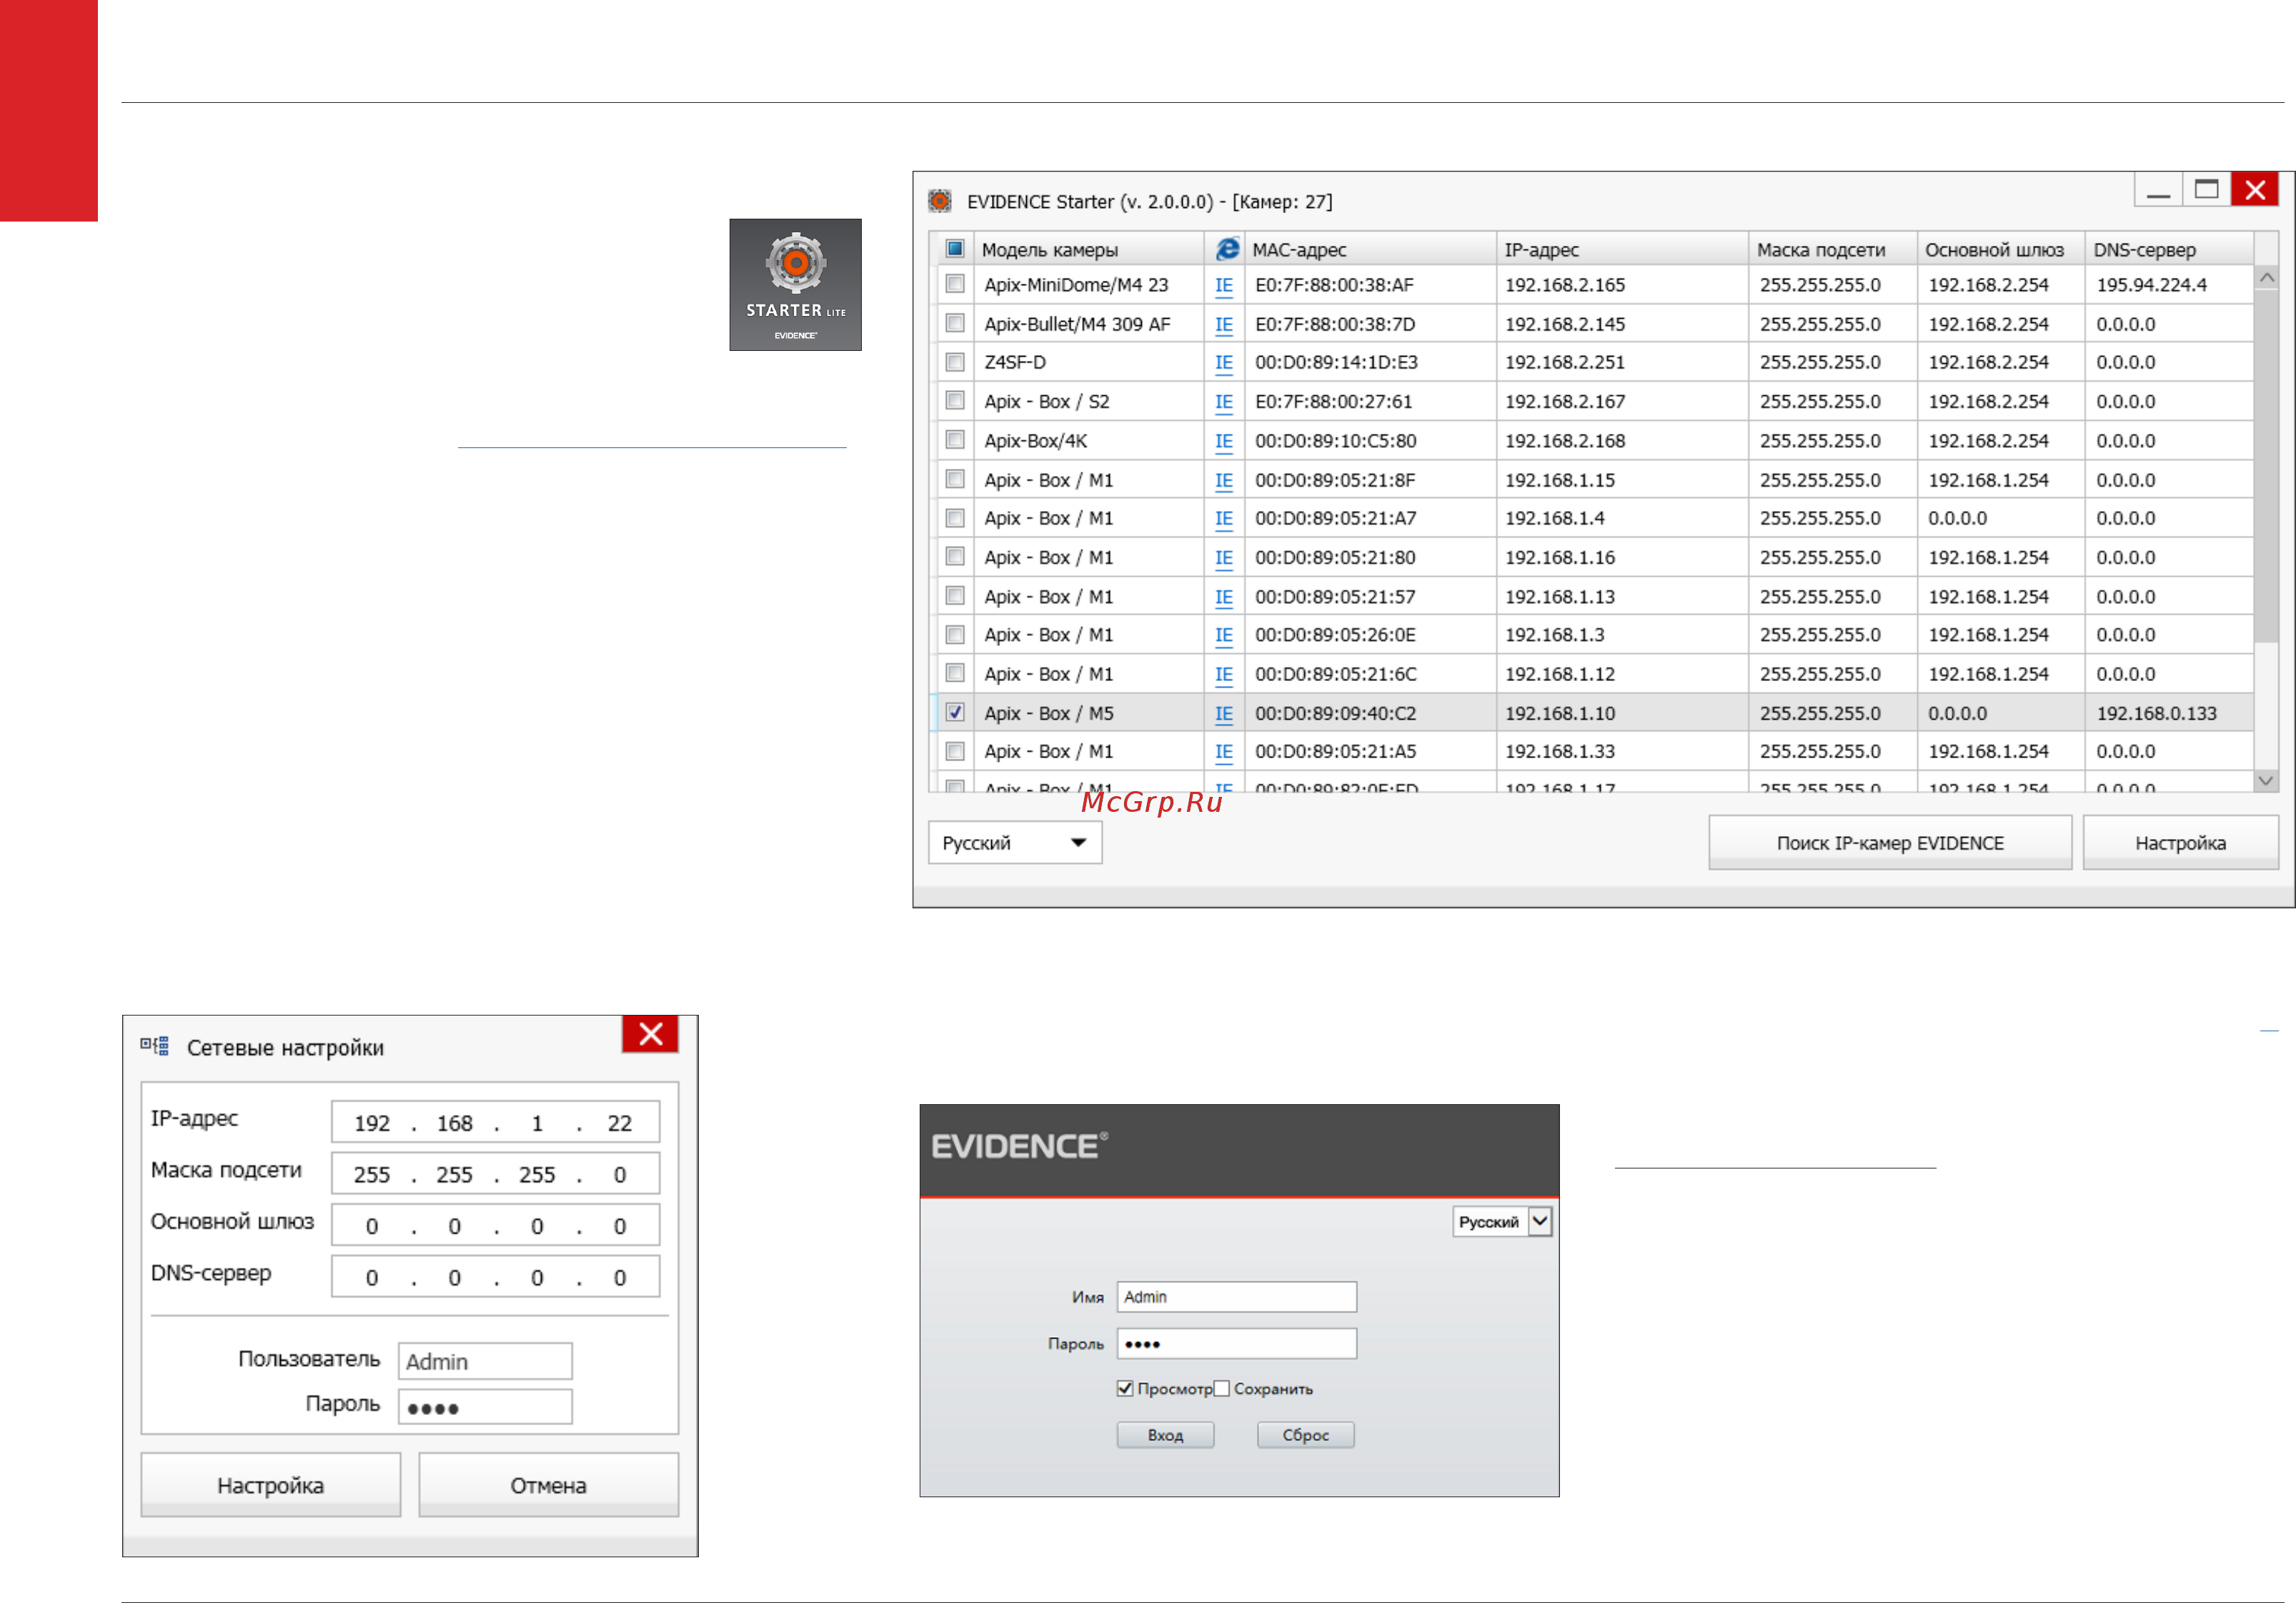Click the Пароль field in network dialog
Image resolution: width=2296 pixels, height=1603 pixels.
tap(485, 1407)
